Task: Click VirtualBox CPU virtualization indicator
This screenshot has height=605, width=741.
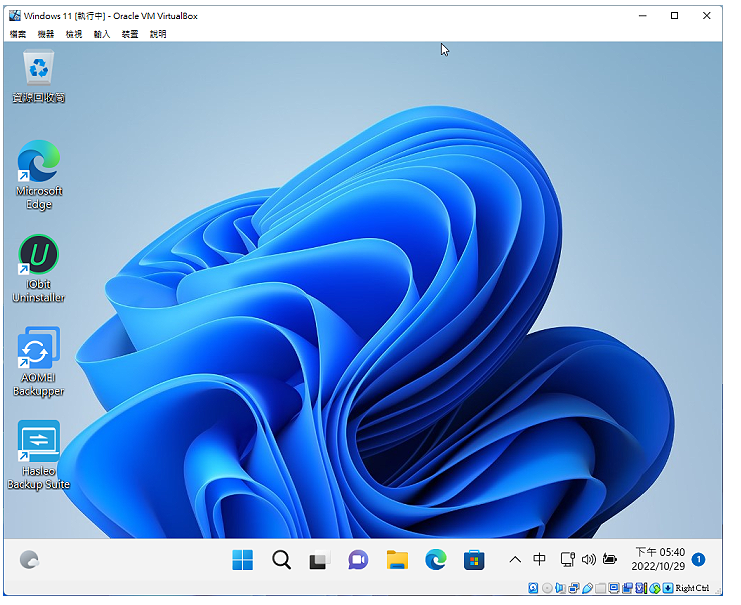Action: coord(641,588)
